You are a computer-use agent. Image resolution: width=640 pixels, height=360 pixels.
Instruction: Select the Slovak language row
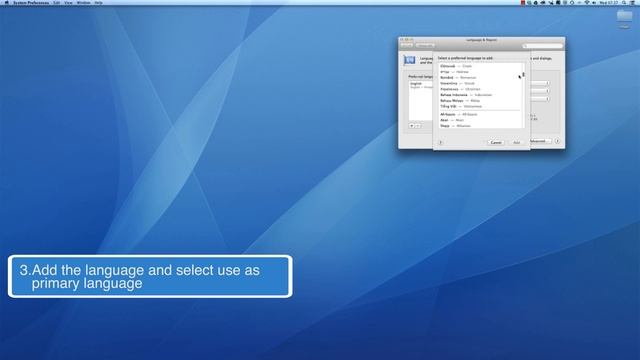[480, 83]
